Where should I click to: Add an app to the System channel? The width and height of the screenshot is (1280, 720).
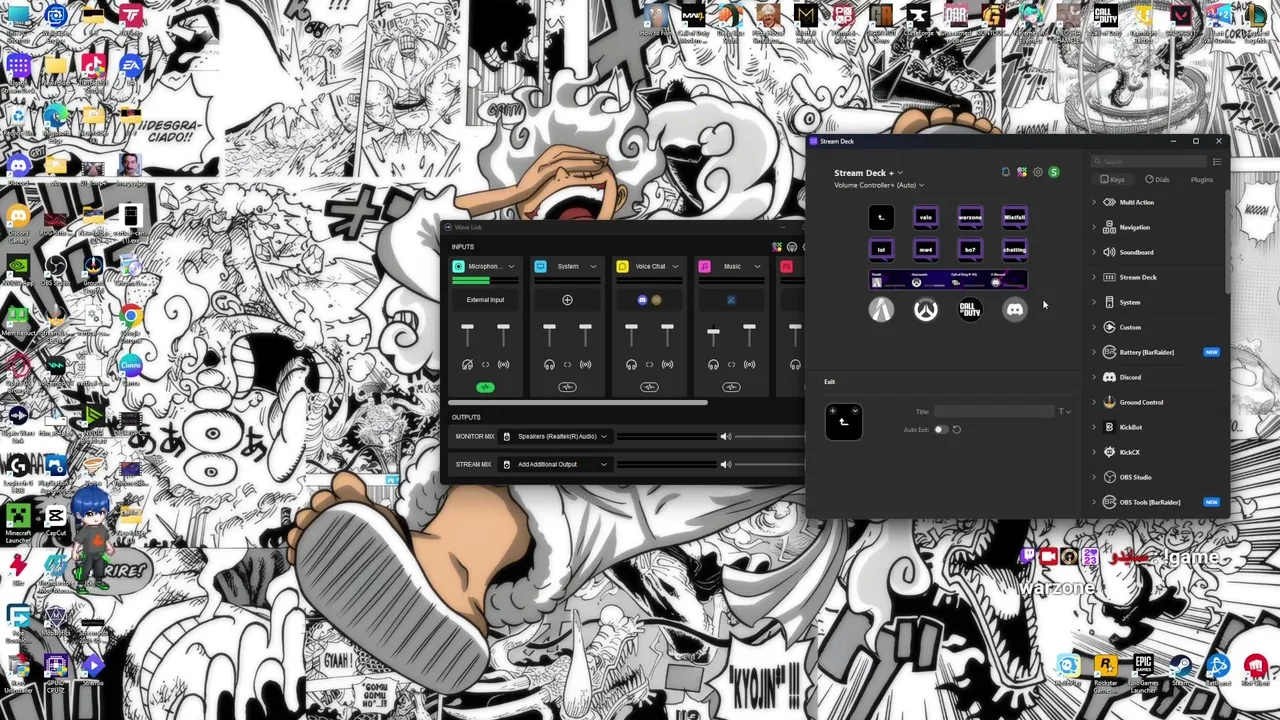[x=567, y=300]
